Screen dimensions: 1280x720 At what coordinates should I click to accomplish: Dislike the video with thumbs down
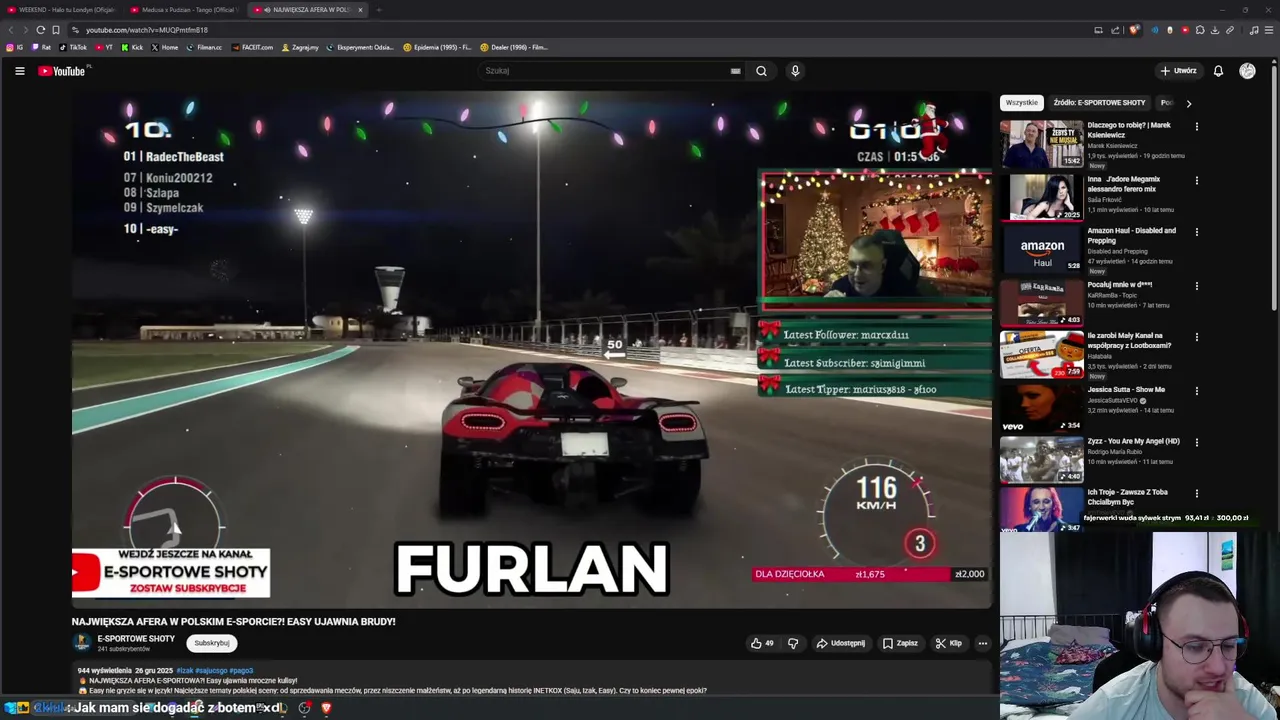(793, 643)
